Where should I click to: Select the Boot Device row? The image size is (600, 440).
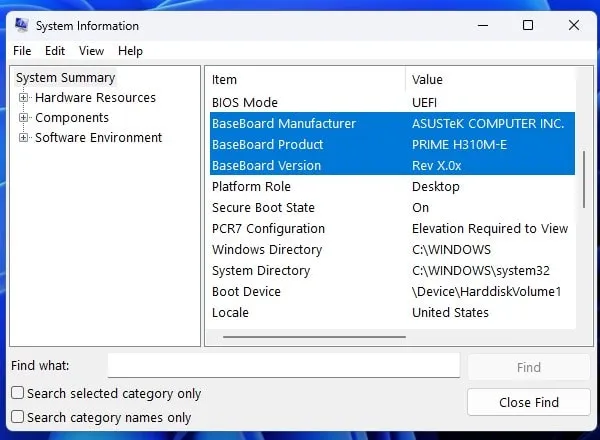[x=392, y=292]
